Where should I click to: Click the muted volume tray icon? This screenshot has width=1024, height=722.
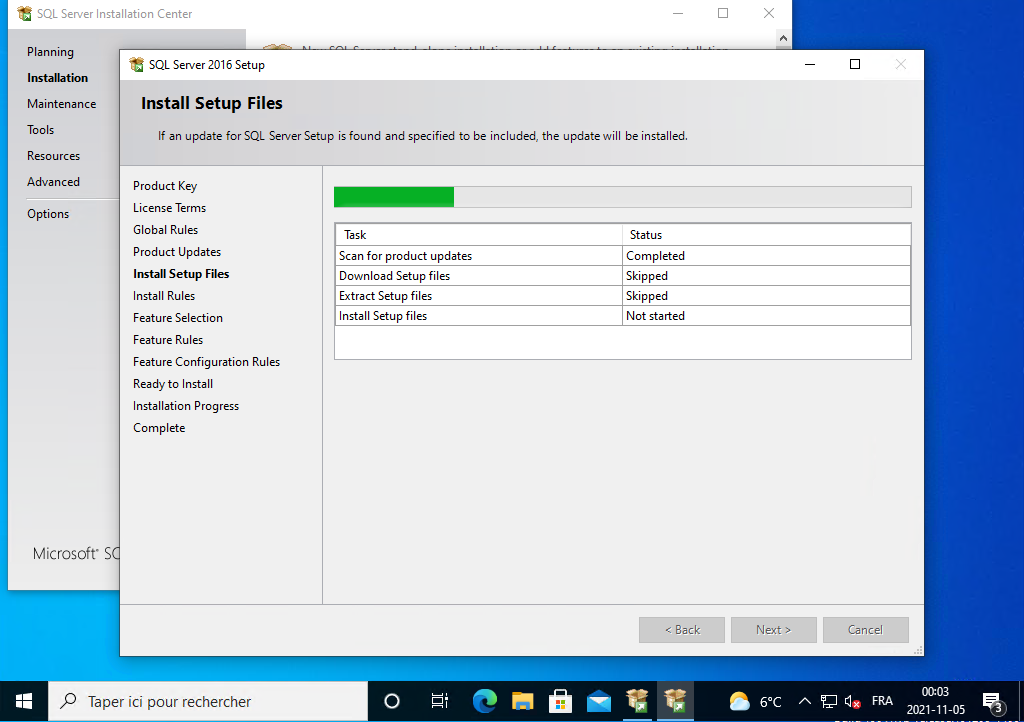pyautogui.click(x=853, y=701)
